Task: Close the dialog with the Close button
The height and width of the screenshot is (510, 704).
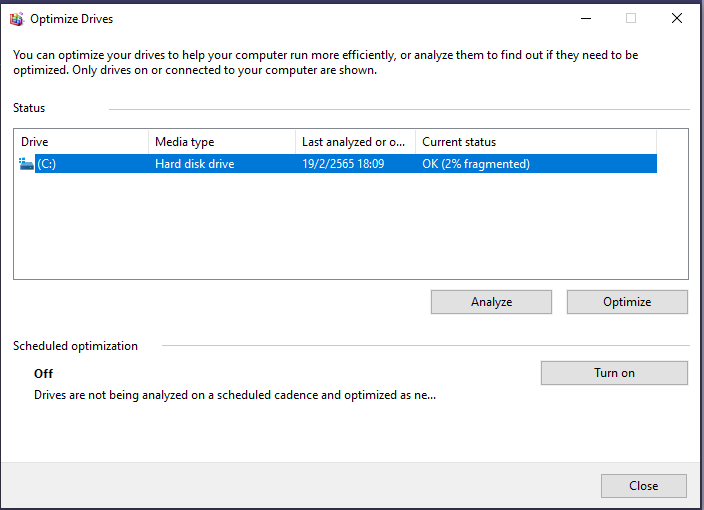Action: click(644, 486)
